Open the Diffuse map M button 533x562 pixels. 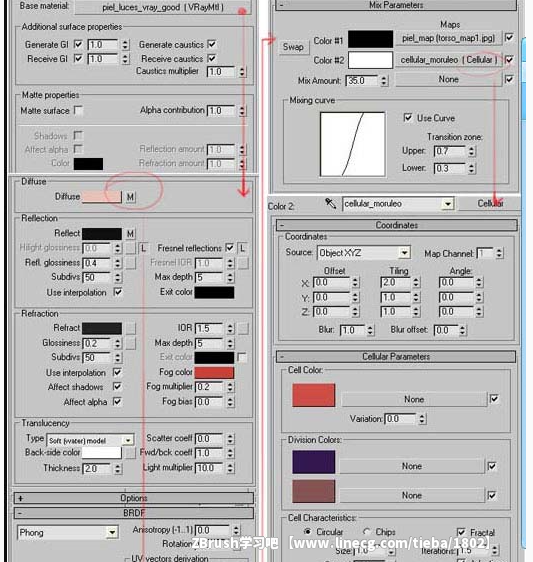(130, 197)
